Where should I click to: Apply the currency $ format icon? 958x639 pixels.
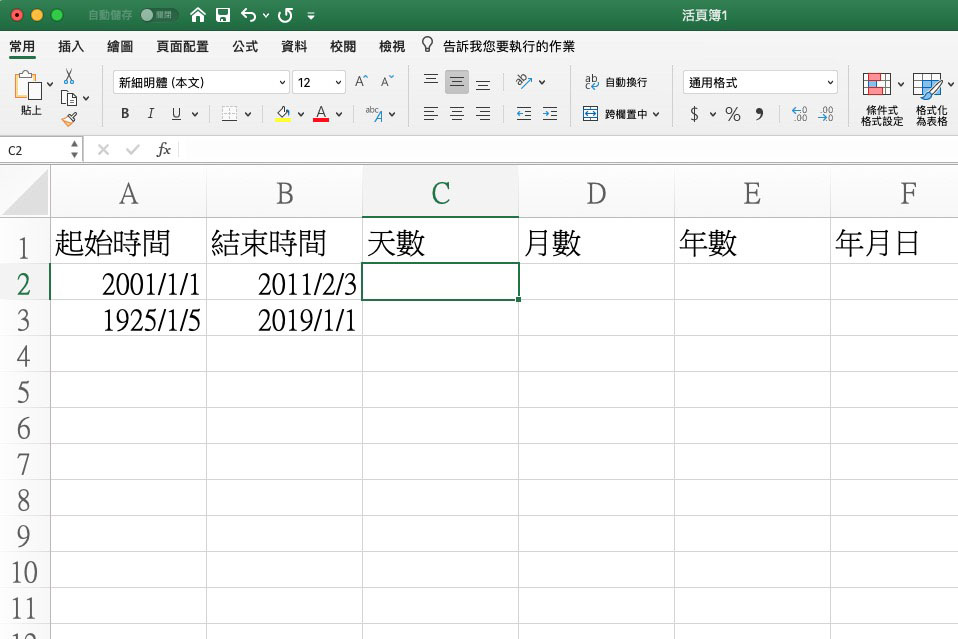(695, 112)
